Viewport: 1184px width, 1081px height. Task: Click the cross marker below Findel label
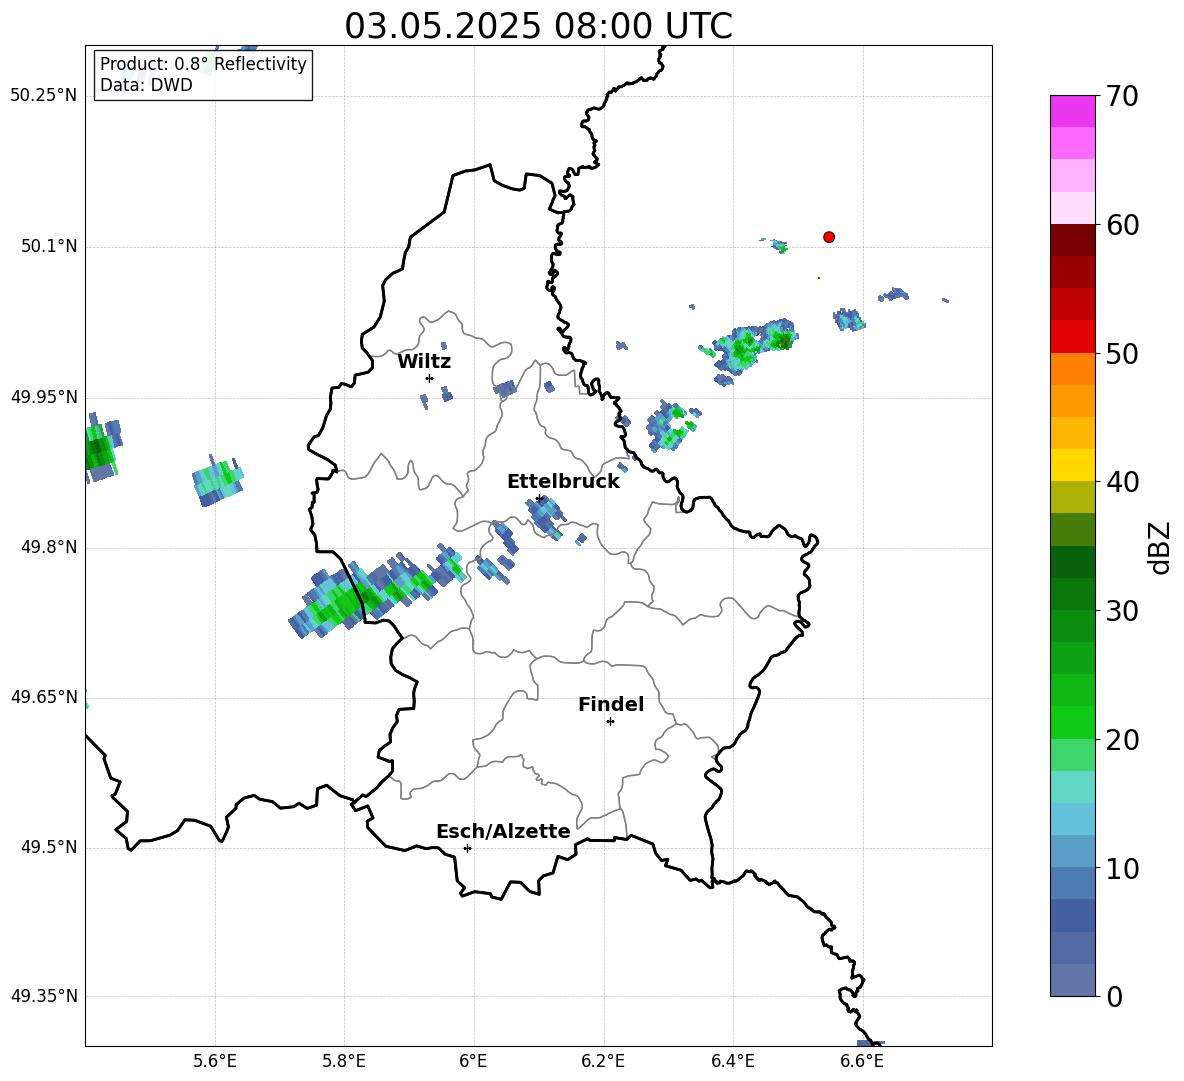pos(610,722)
